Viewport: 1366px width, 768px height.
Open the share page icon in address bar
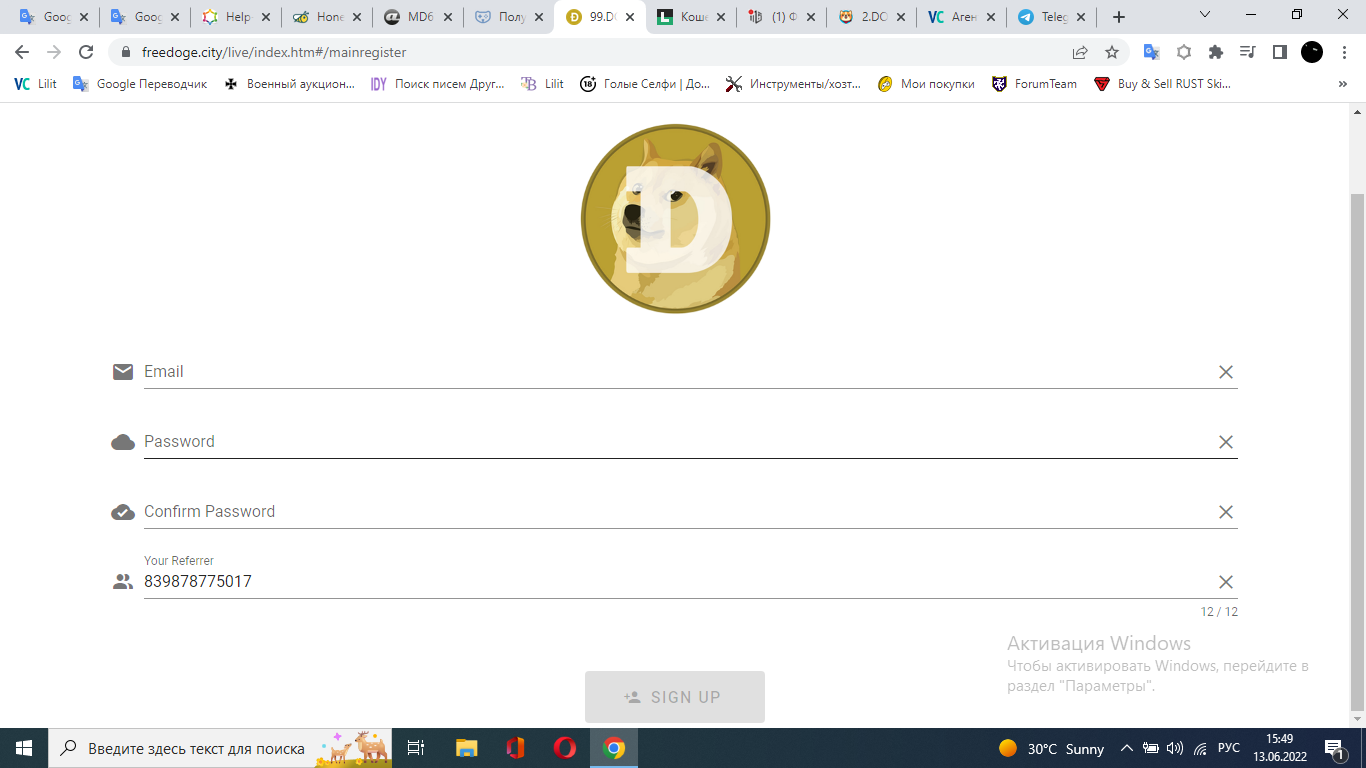[1080, 52]
